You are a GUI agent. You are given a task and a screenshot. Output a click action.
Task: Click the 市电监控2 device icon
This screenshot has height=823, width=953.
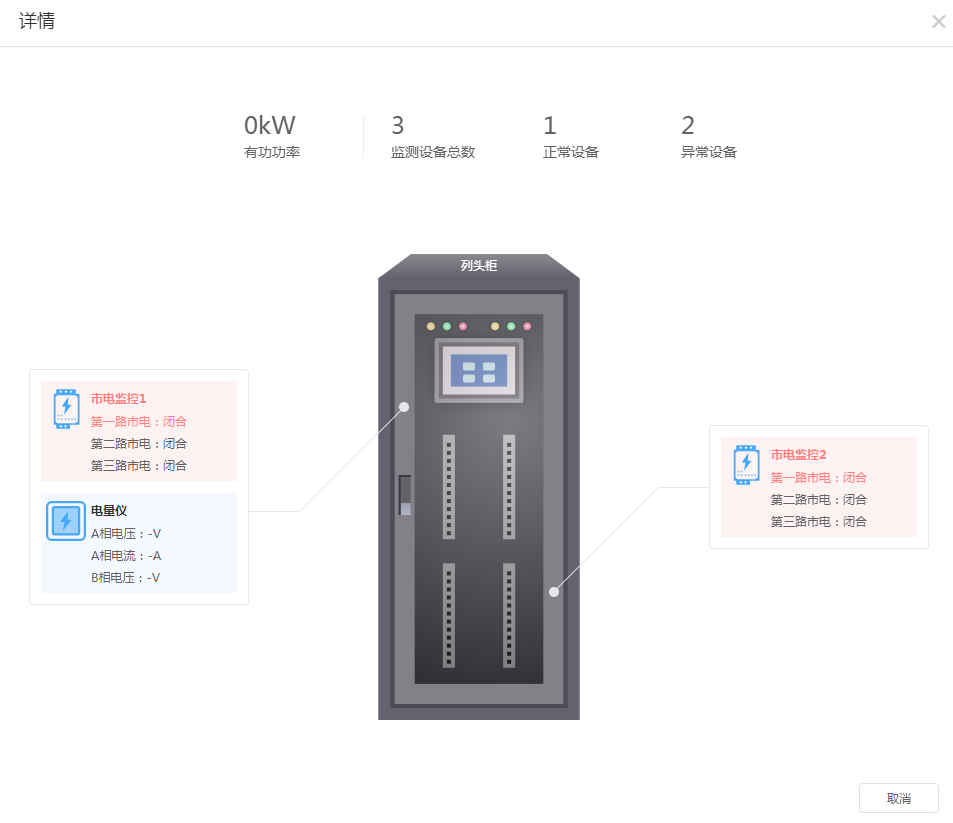[x=746, y=465]
